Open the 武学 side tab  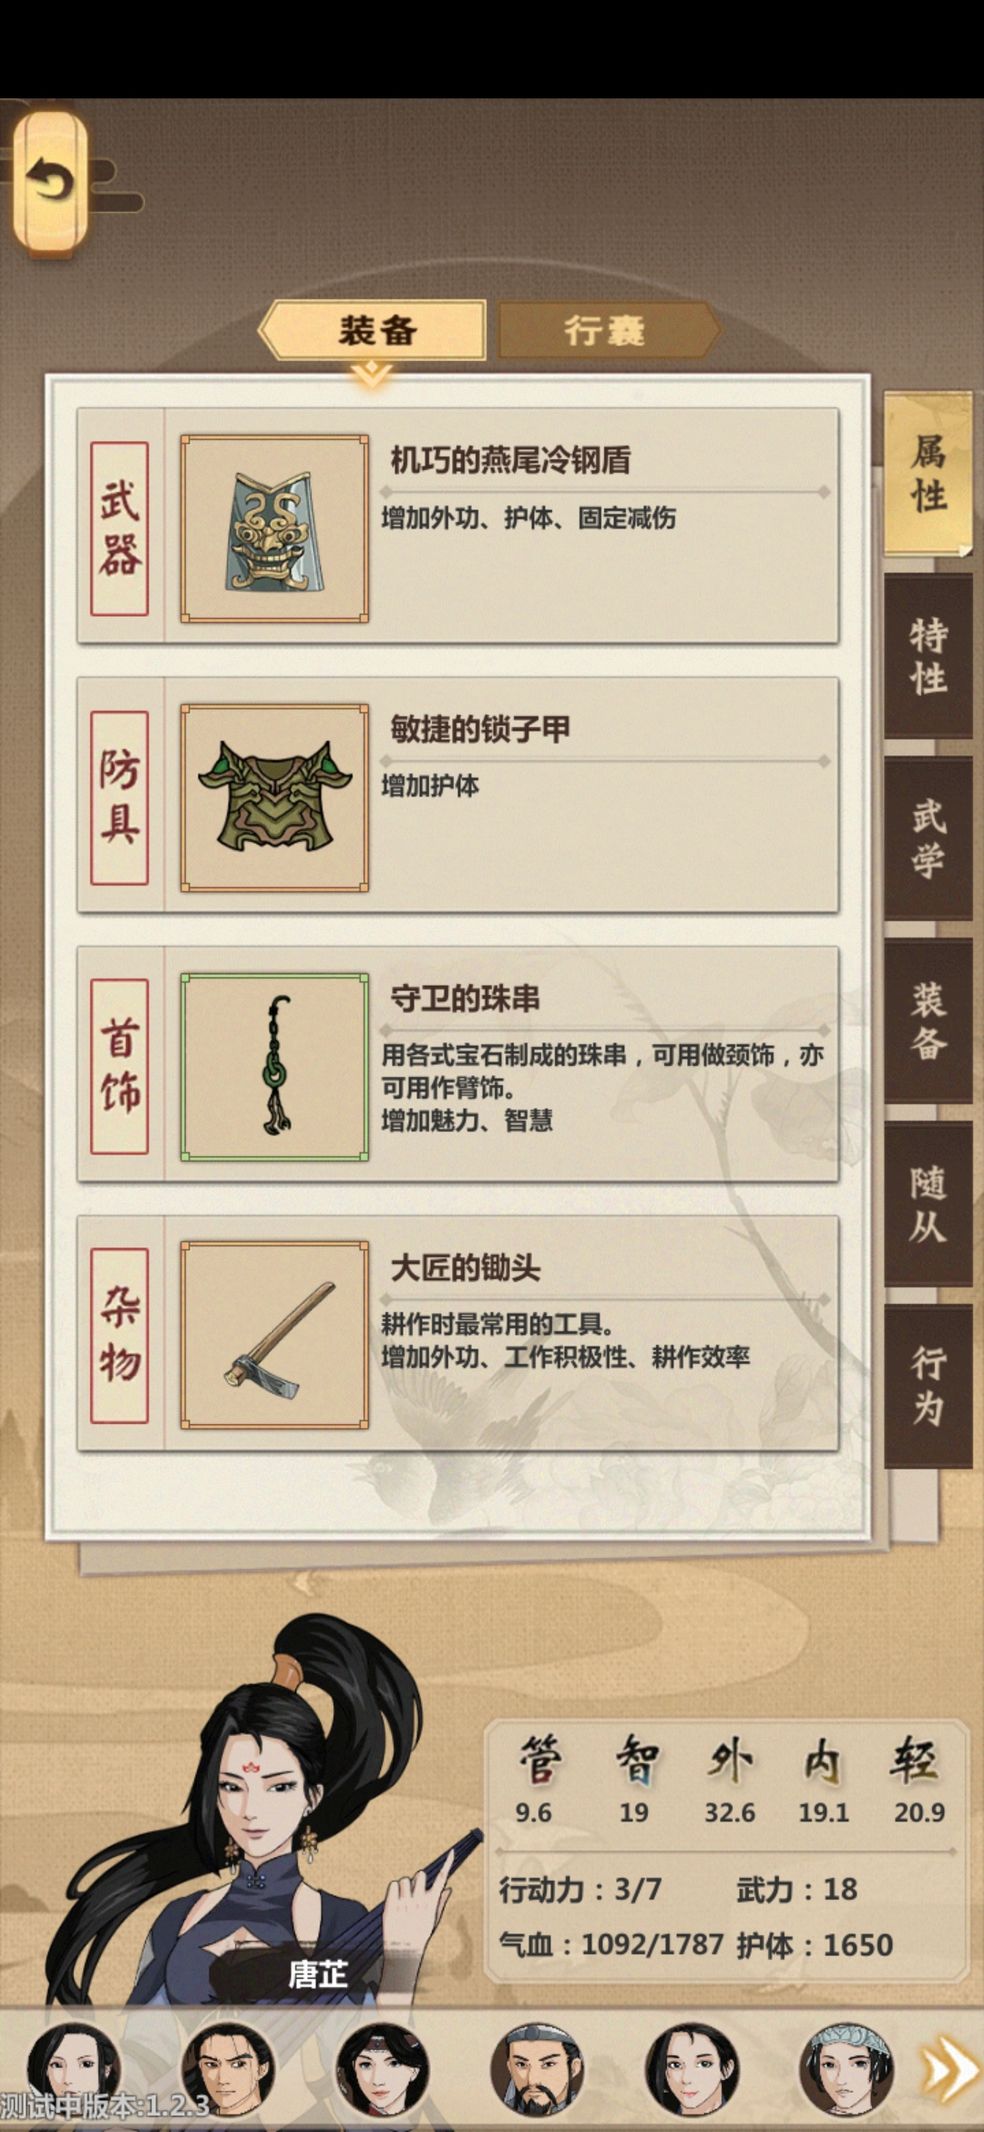point(927,838)
